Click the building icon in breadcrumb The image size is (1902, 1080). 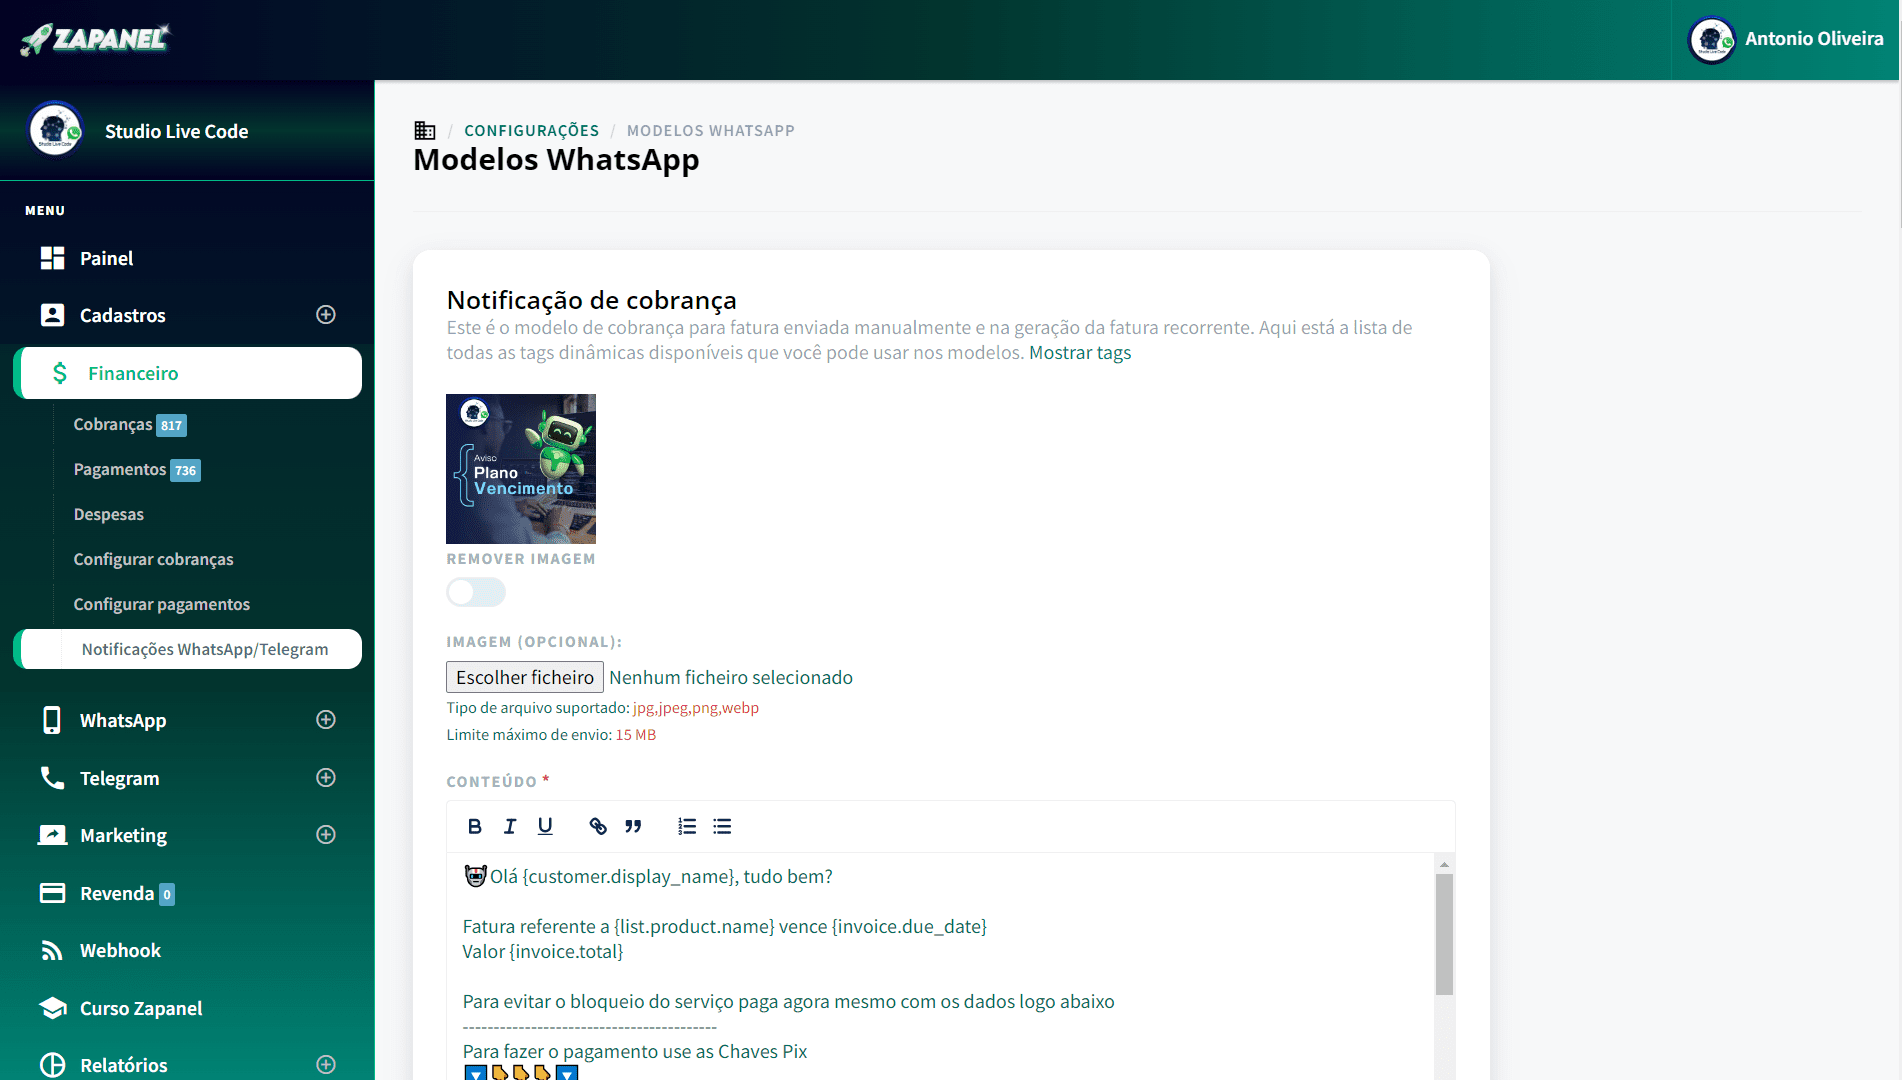pos(425,130)
